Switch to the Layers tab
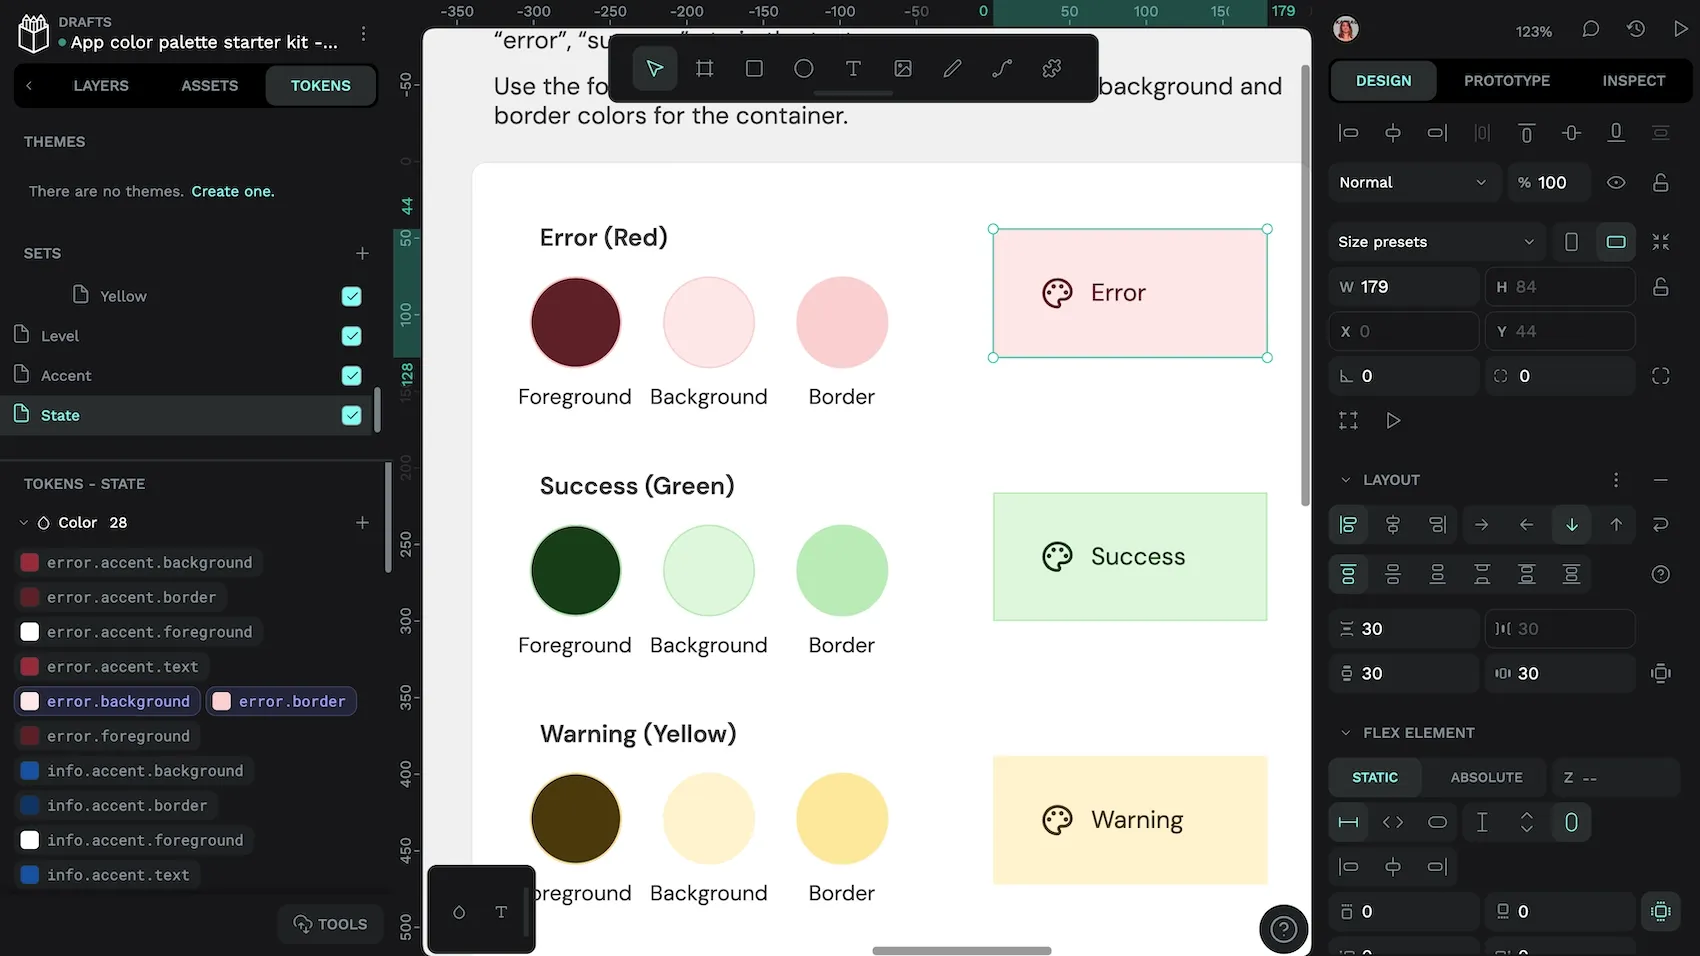The image size is (1700, 956). pos(101,86)
